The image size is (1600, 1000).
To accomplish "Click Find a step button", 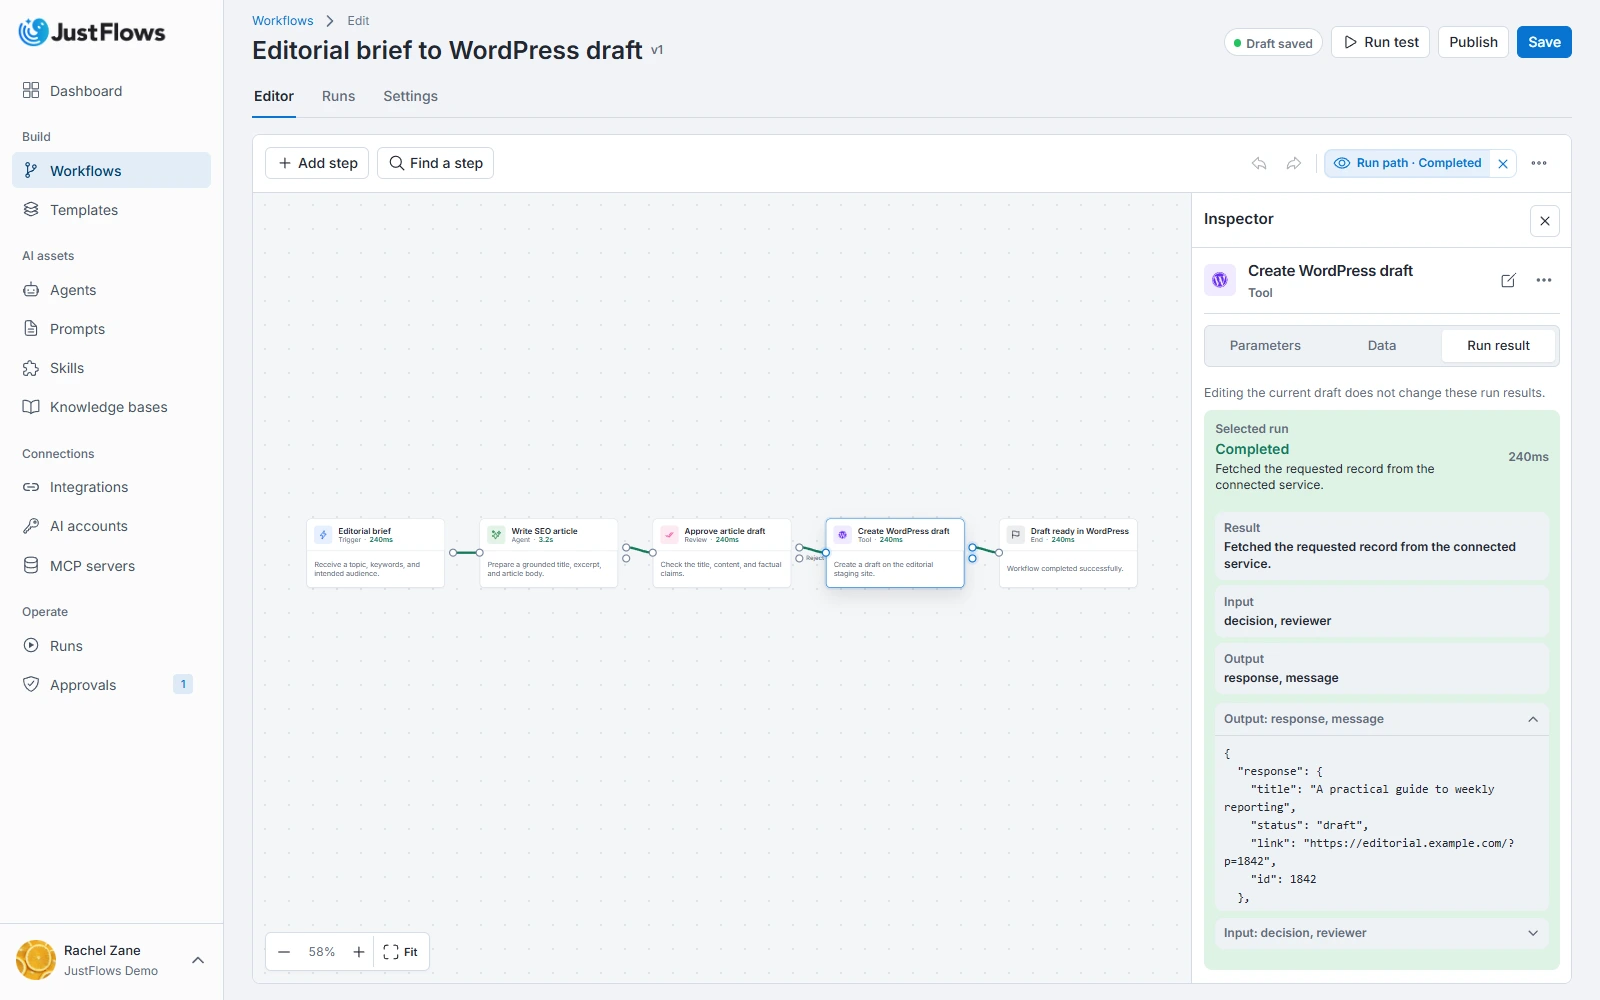I will [435, 163].
